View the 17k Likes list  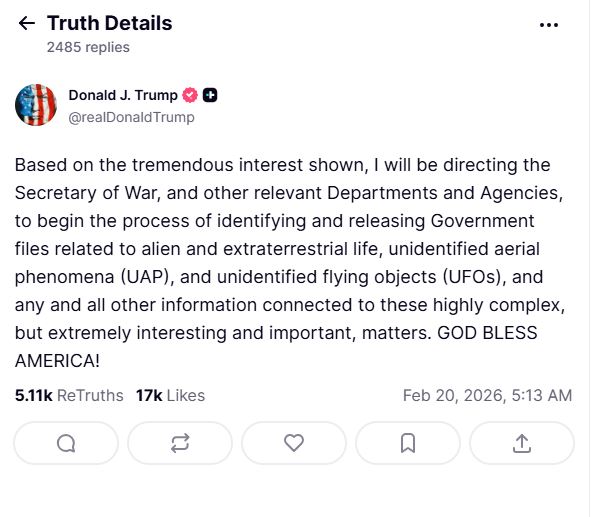(x=170, y=395)
